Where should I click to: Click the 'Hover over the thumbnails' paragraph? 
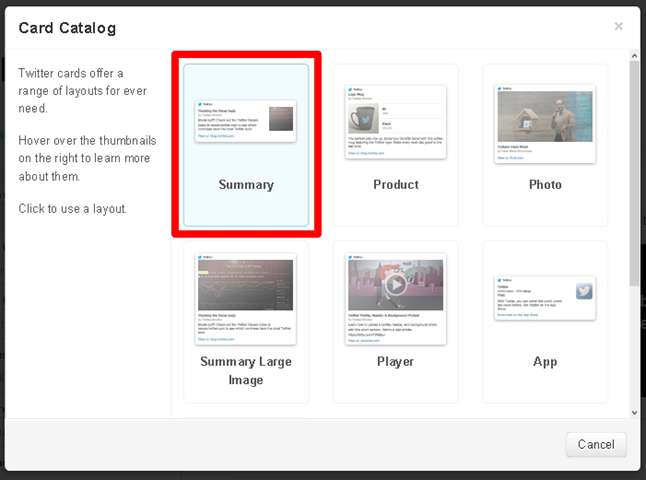[x=87, y=158]
